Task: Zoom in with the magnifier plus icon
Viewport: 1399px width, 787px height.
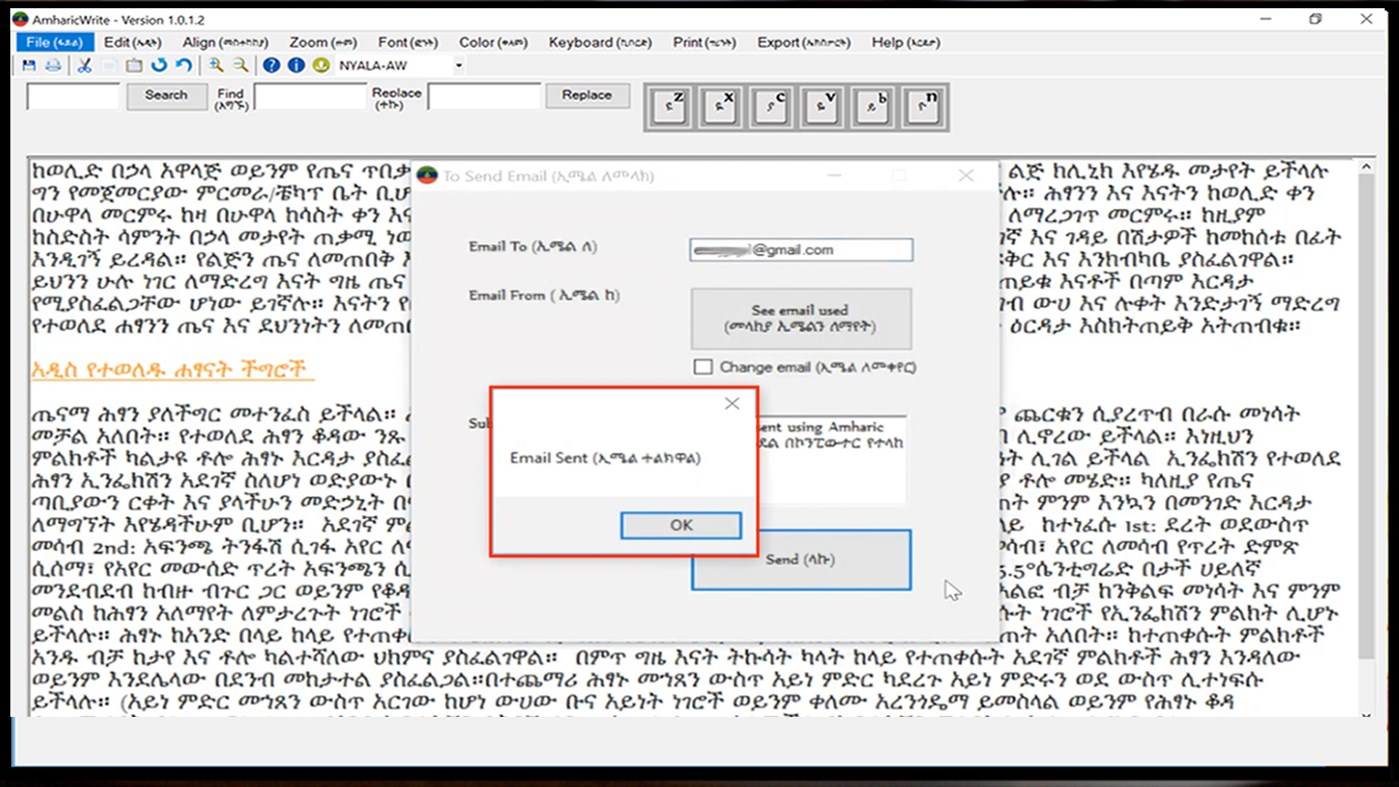Action: (x=216, y=65)
